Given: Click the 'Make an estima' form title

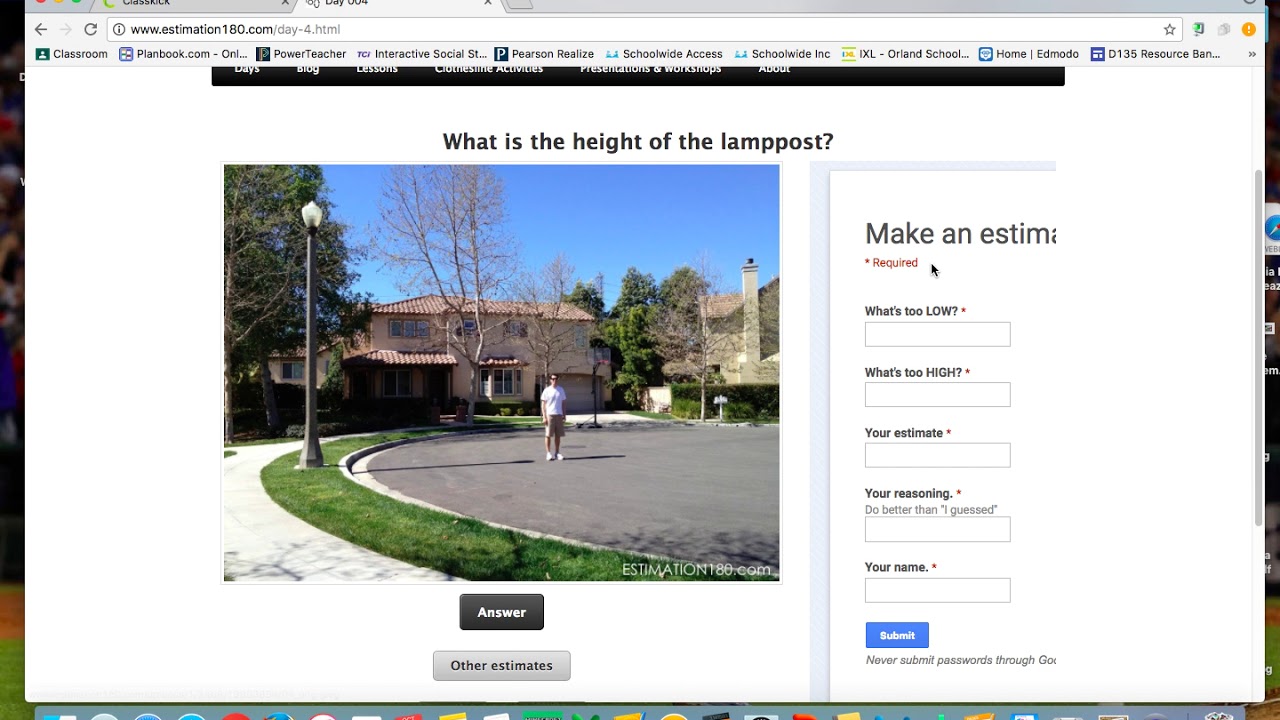Looking at the screenshot, I should click(960, 234).
